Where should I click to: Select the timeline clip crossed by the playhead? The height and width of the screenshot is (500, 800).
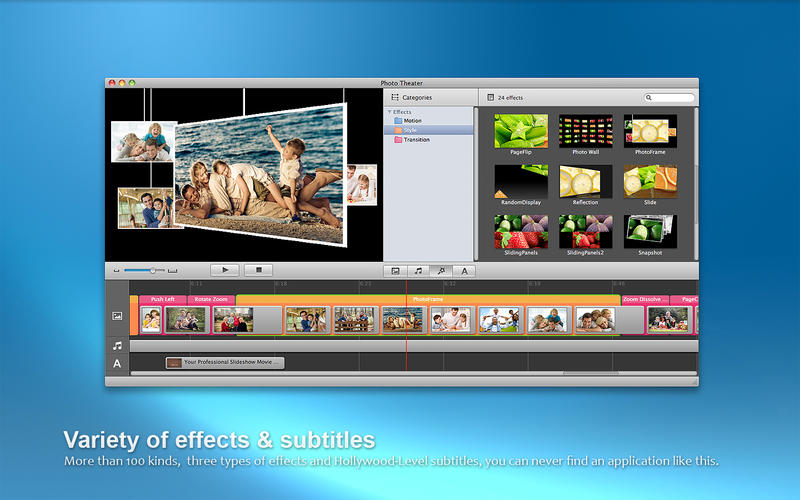pos(403,320)
